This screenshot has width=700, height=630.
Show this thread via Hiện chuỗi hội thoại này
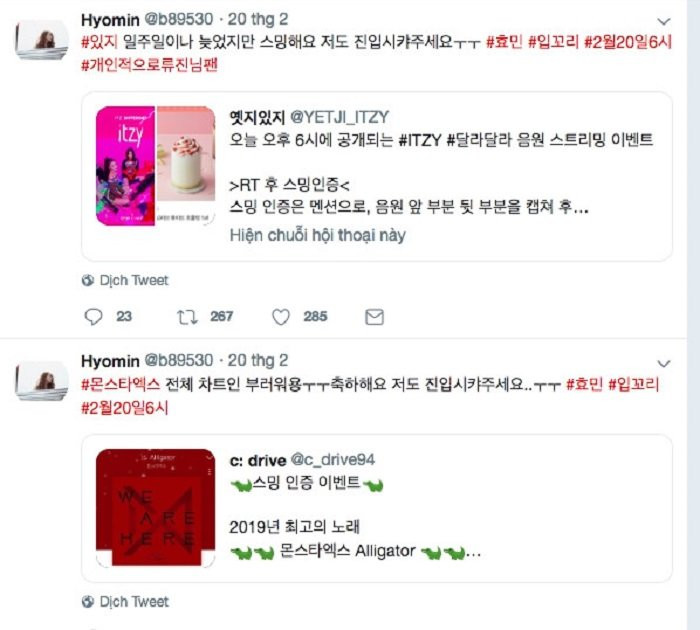[317, 235]
